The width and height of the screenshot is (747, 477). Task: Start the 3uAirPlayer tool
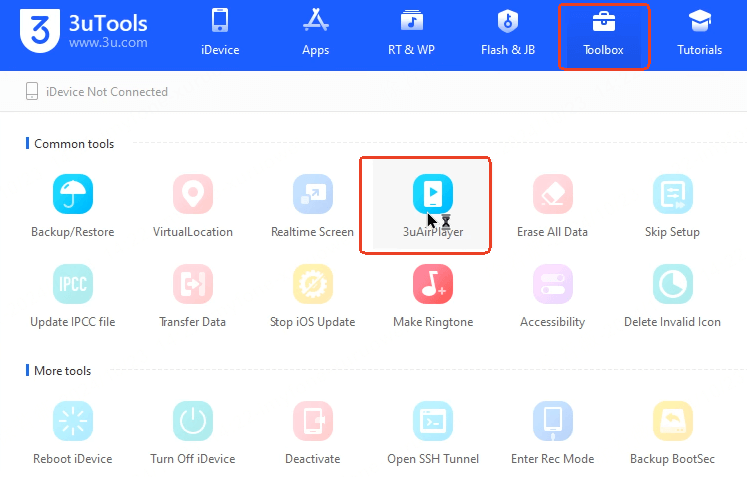point(433,194)
